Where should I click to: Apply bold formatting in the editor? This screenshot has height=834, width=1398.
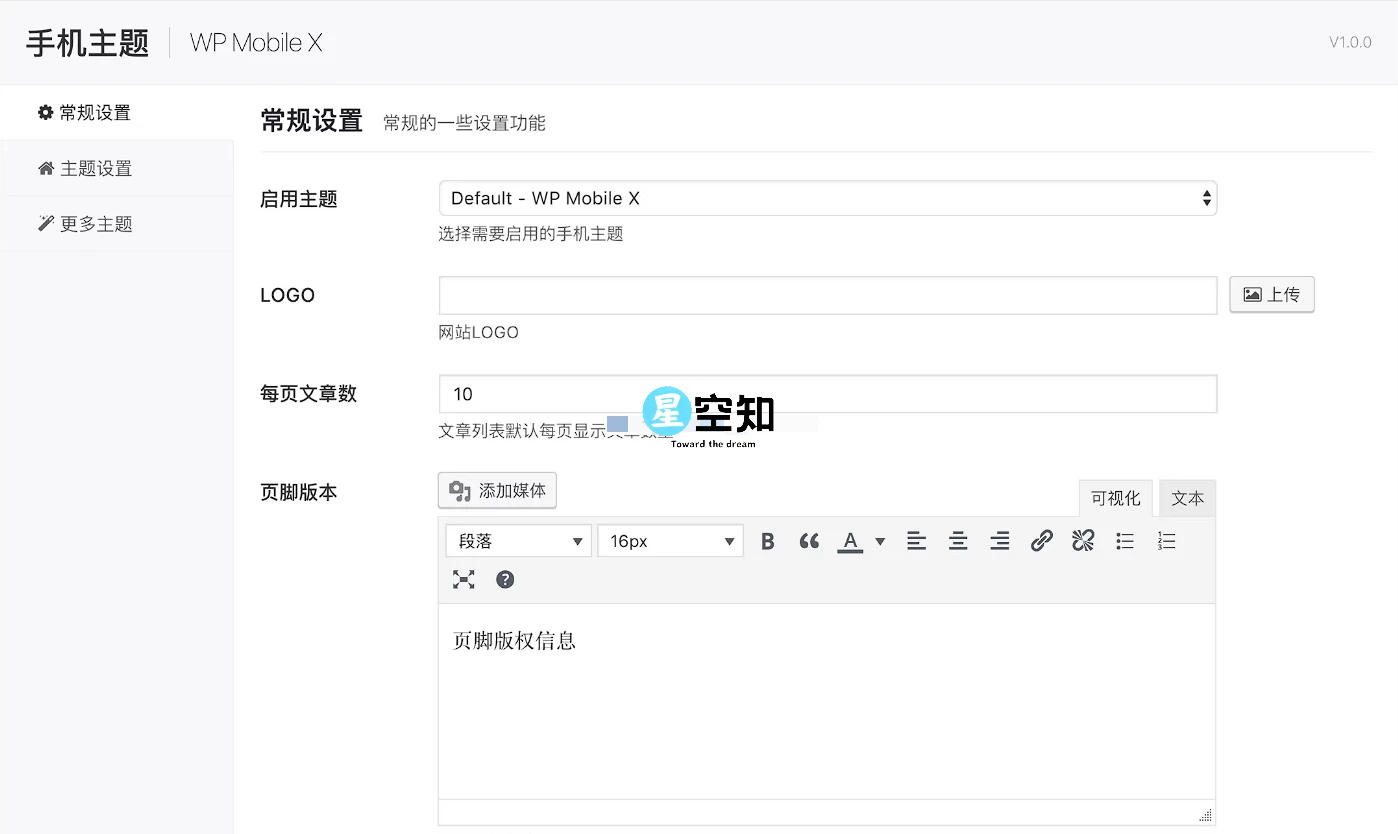click(767, 540)
